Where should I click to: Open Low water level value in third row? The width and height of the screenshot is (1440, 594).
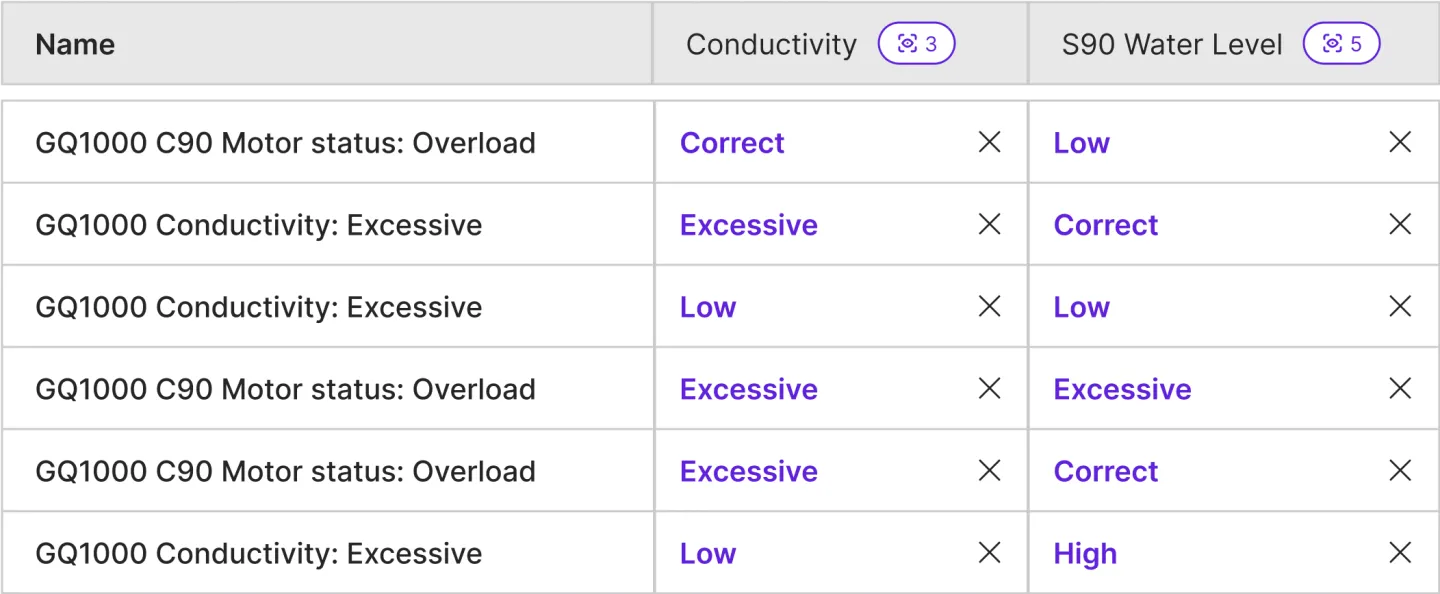coord(1081,307)
